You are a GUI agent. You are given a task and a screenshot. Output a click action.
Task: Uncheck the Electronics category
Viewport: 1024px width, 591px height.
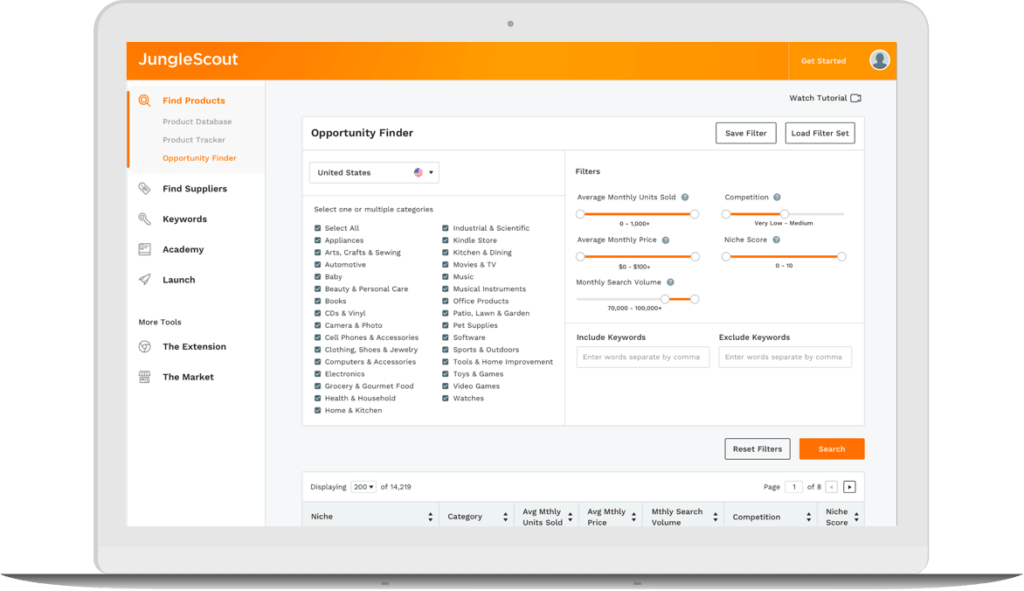pyautogui.click(x=317, y=374)
